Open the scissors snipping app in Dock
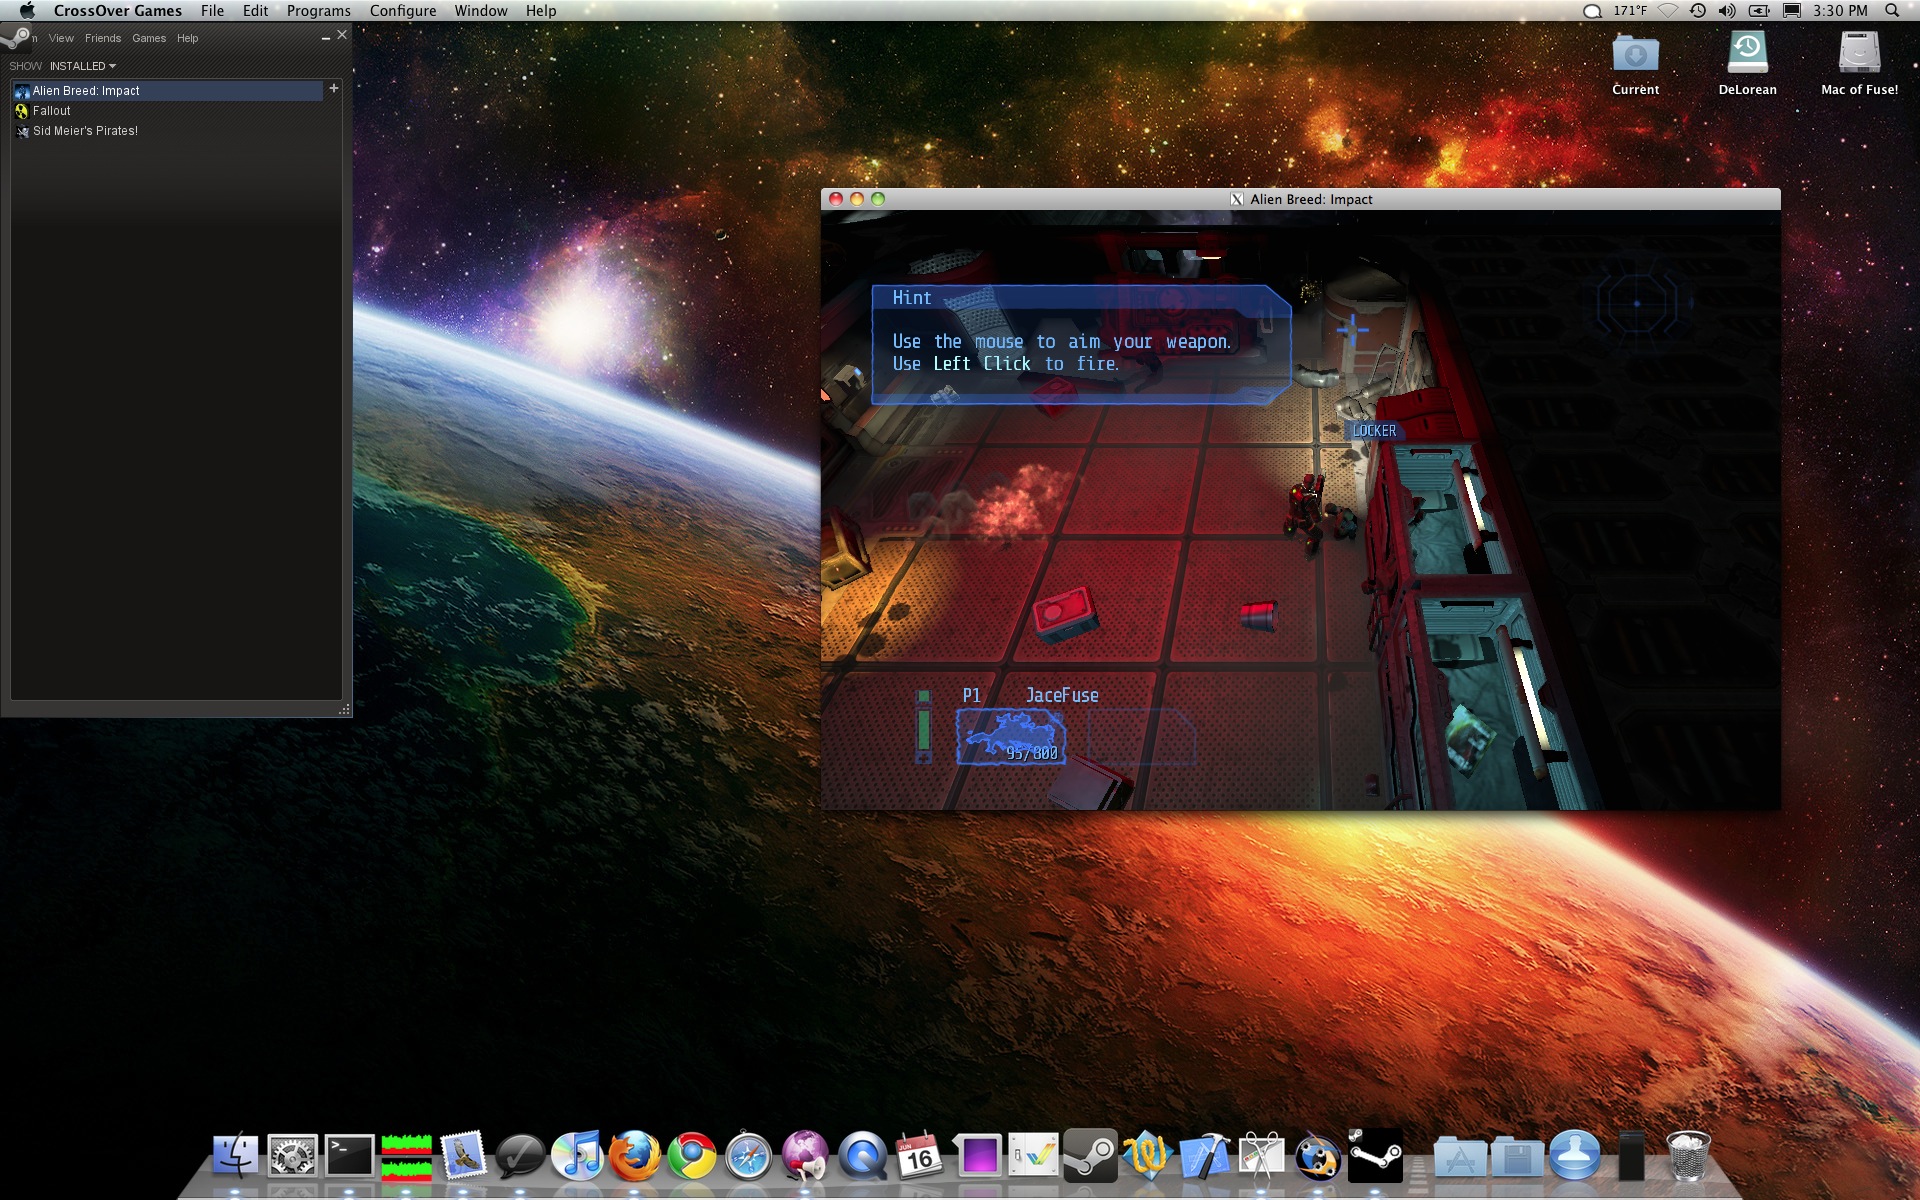 tap(1261, 1156)
